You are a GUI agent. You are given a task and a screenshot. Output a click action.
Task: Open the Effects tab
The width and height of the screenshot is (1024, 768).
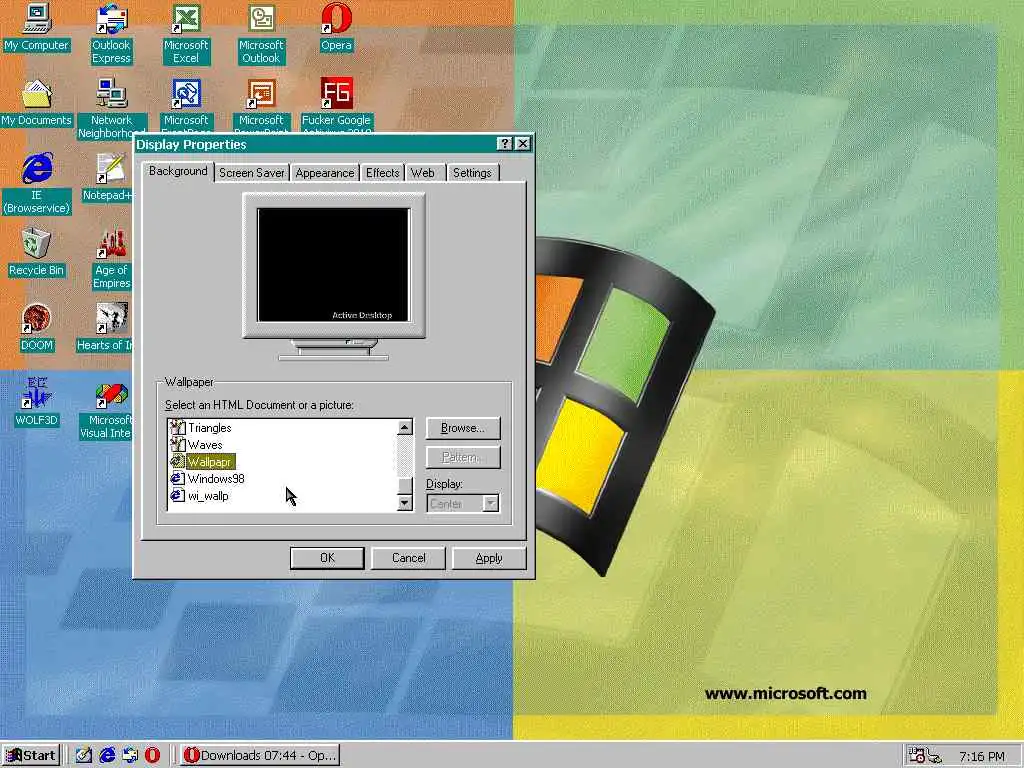(x=383, y=173)
